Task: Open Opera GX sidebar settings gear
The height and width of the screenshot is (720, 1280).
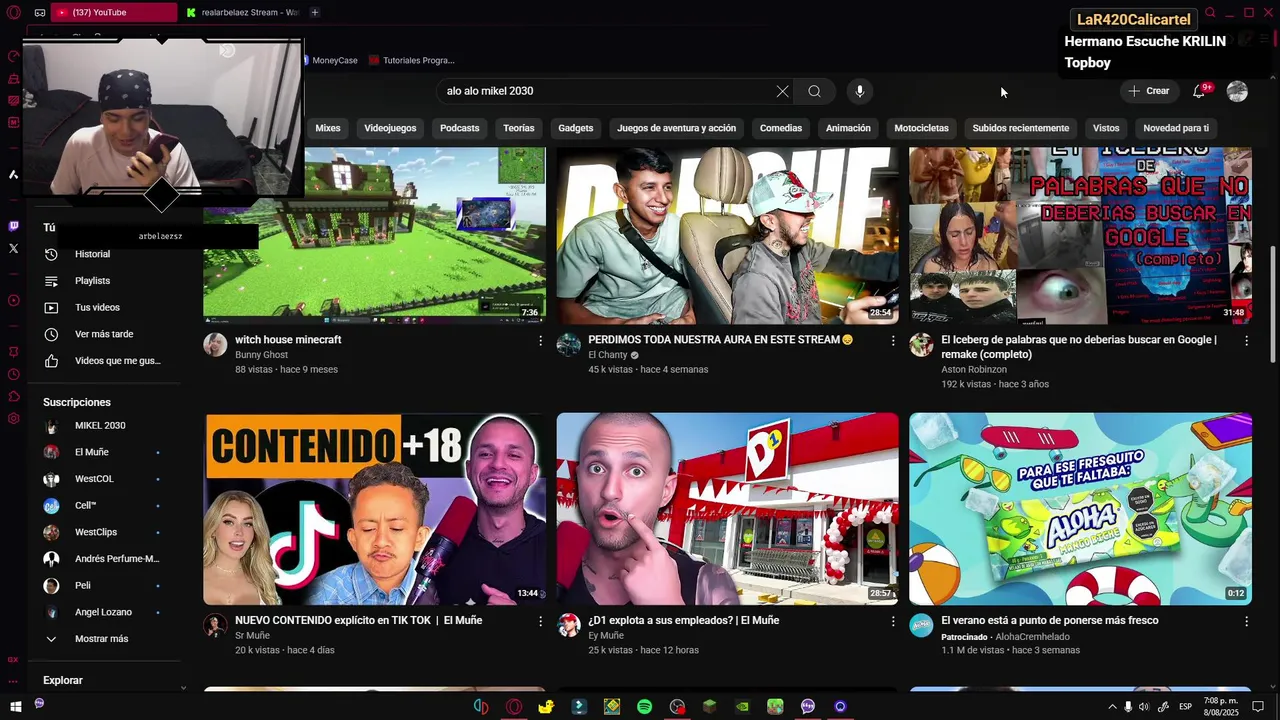Action: 13,418
